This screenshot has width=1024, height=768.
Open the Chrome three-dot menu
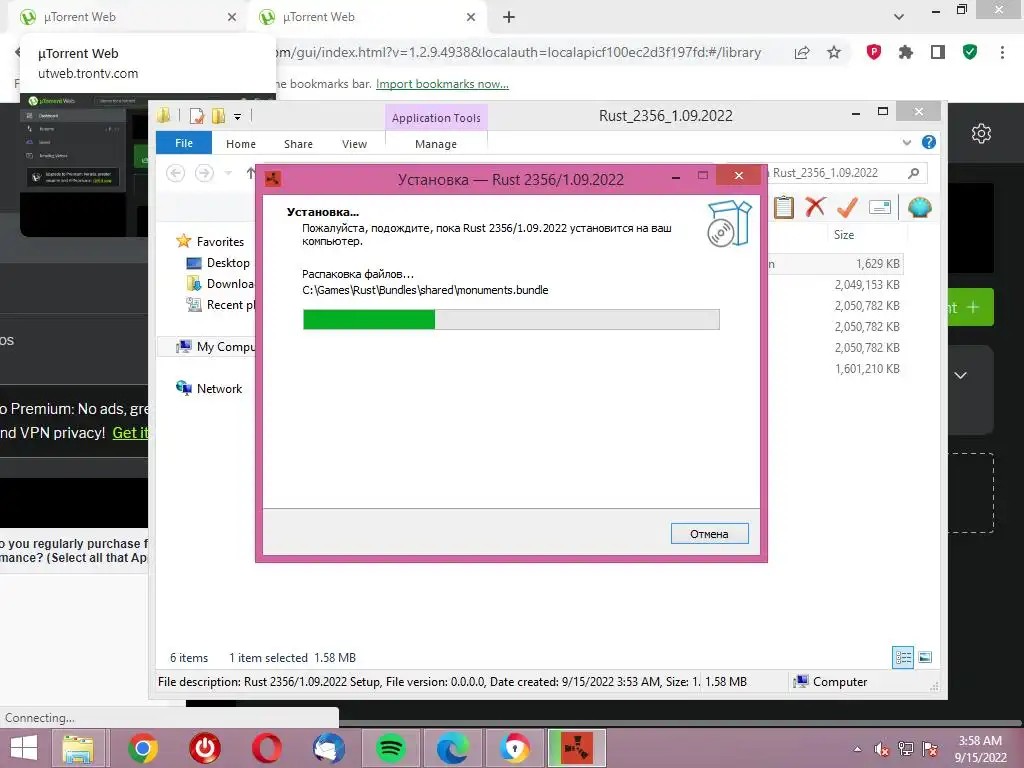pyautogui.click(x=1002, y=52)
